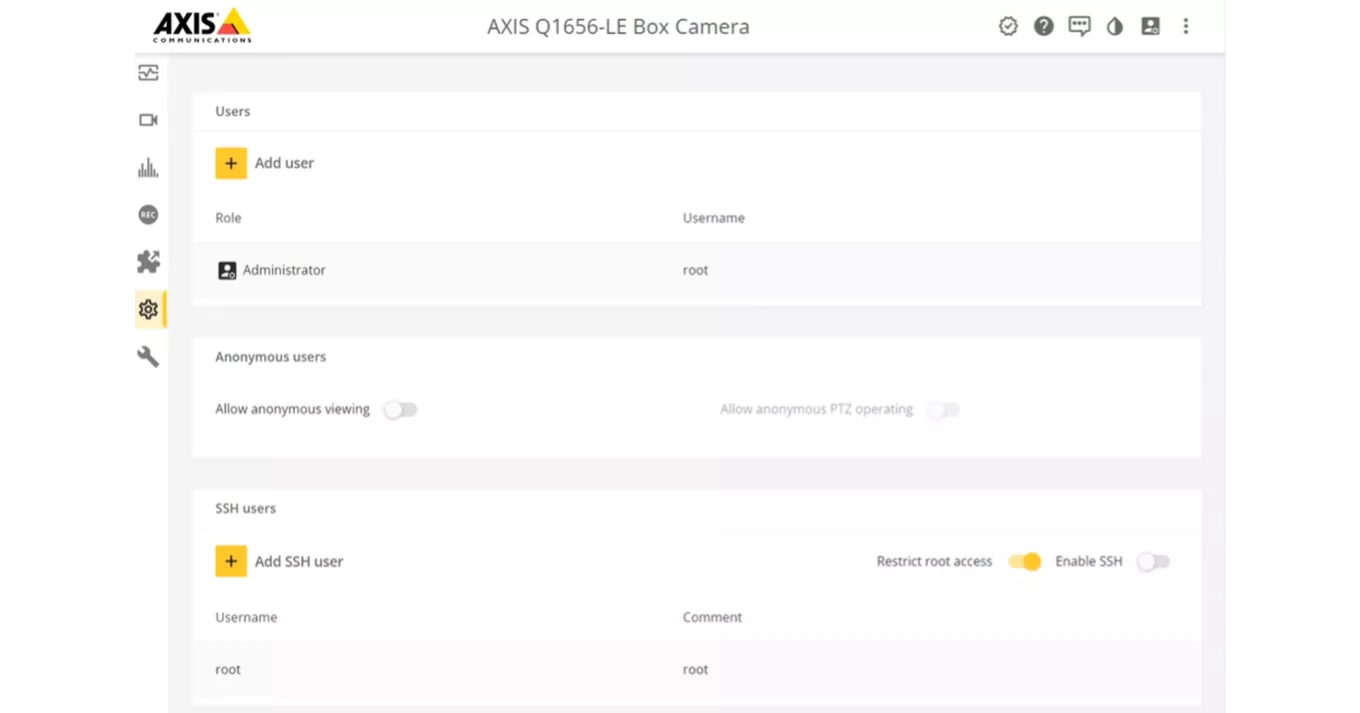This screenshot has width=1360, height=713.
Task: Open the user account icon in header
Action: 1150,26
